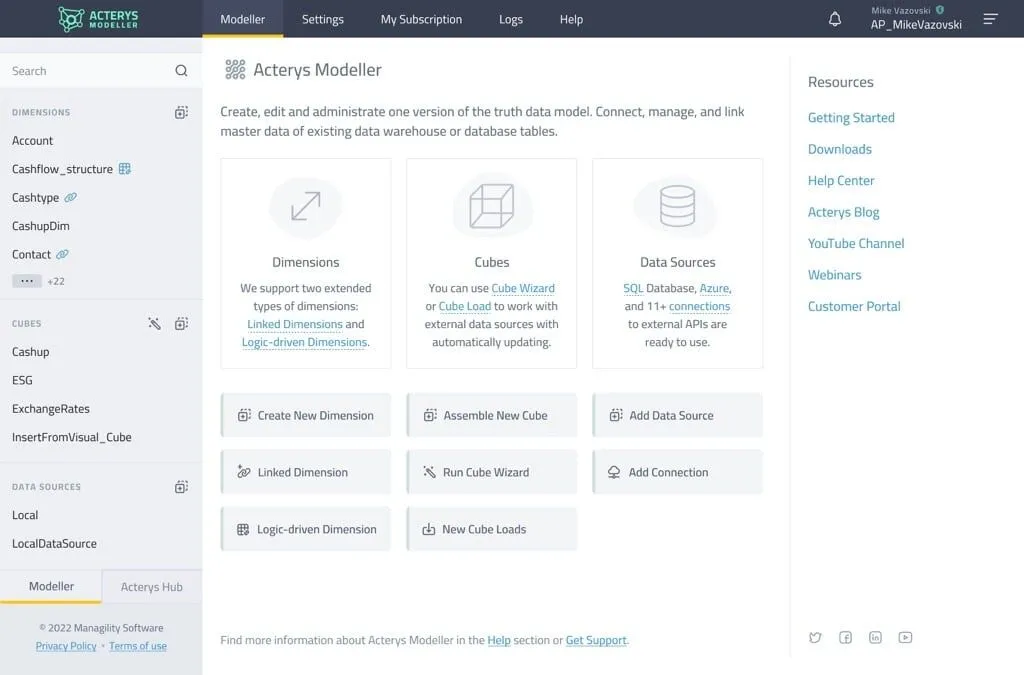Open the Logs menu item
Viewport: 1024px width, 675px height.
point(510,19)
